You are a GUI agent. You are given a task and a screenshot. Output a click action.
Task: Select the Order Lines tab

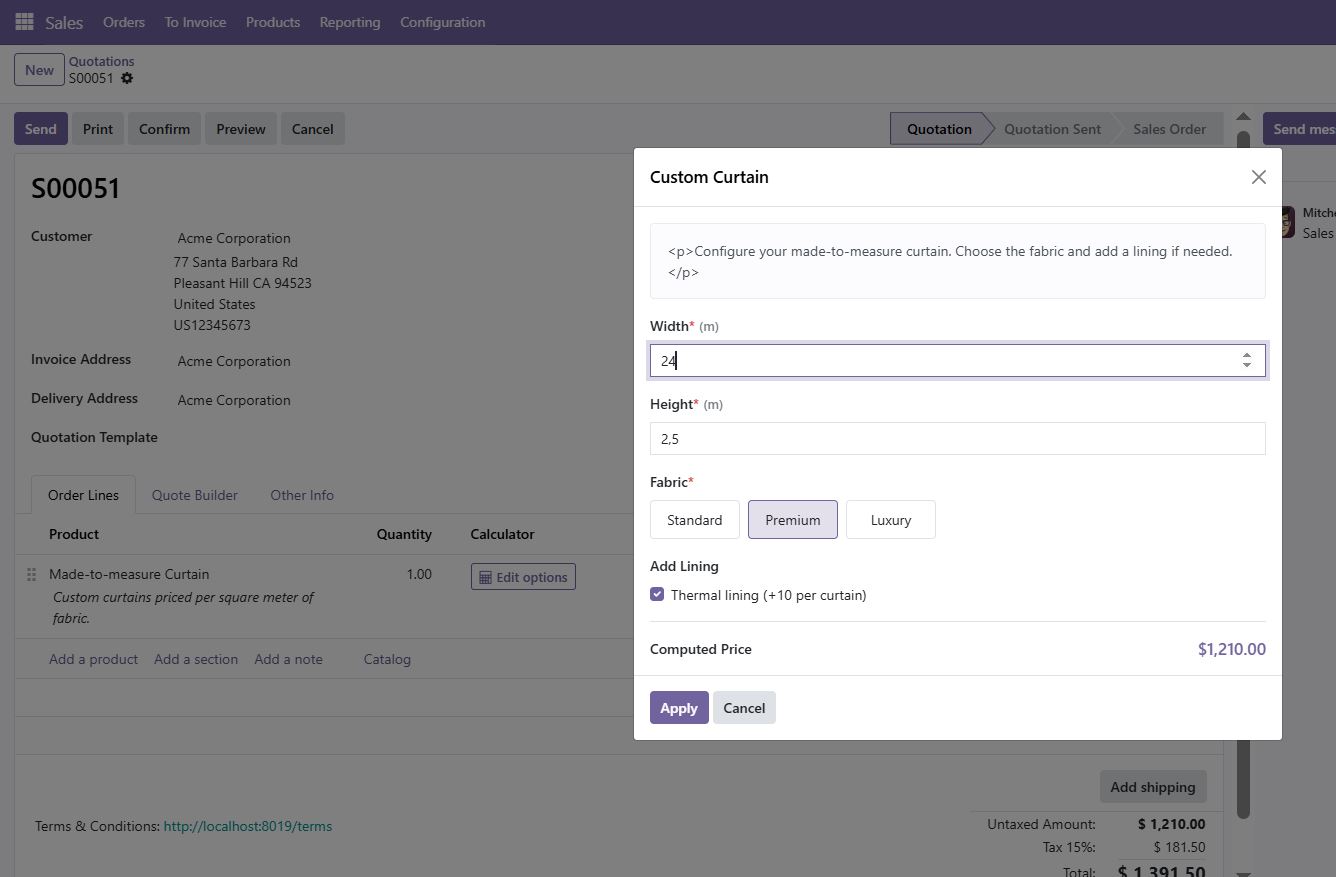83,495
